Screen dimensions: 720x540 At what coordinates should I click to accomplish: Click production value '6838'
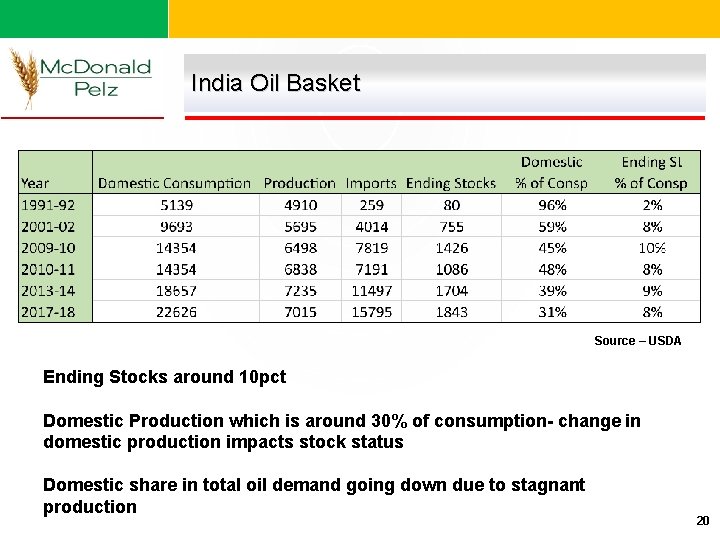[300, 269]
